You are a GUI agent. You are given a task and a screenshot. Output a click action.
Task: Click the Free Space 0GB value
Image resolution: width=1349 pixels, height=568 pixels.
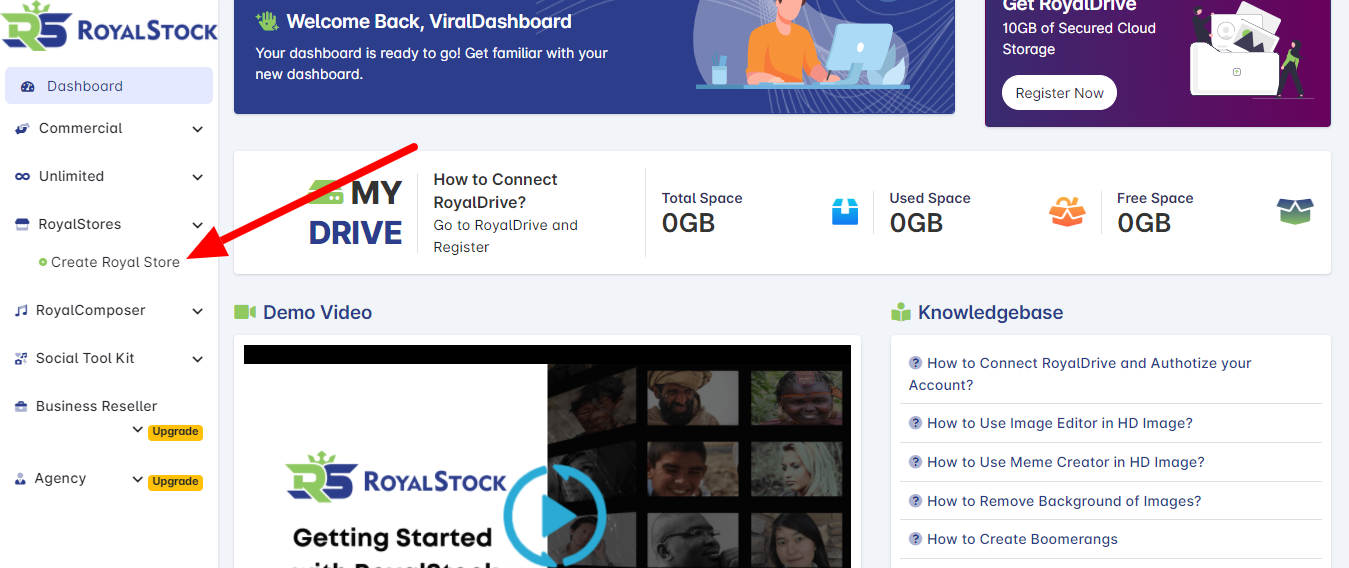click(x=1143, y=222)
